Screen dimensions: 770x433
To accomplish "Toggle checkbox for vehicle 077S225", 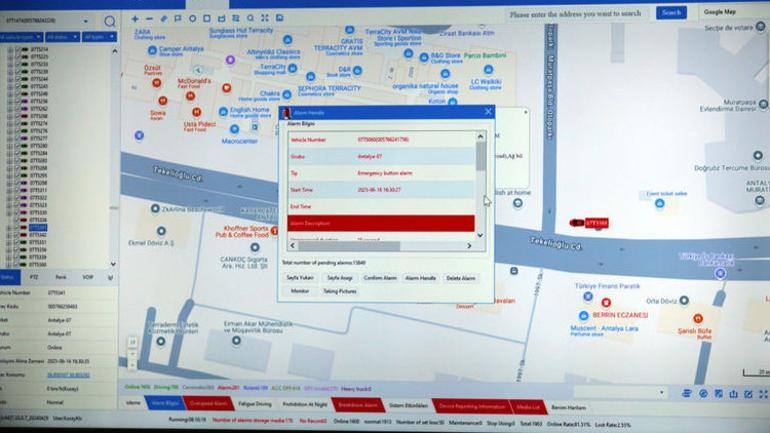I will coord(18,57).
